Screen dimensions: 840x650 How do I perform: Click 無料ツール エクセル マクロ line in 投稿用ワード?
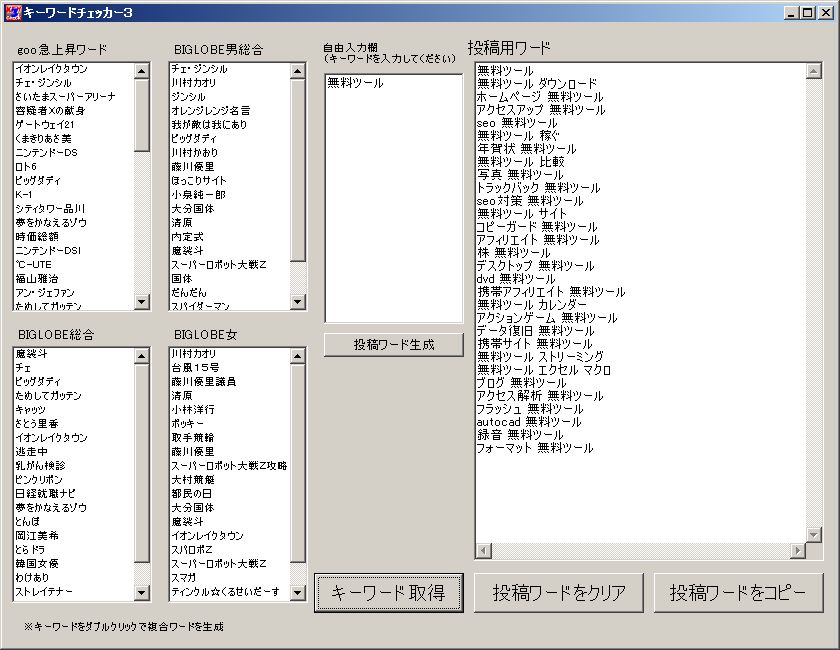[544, 370]
